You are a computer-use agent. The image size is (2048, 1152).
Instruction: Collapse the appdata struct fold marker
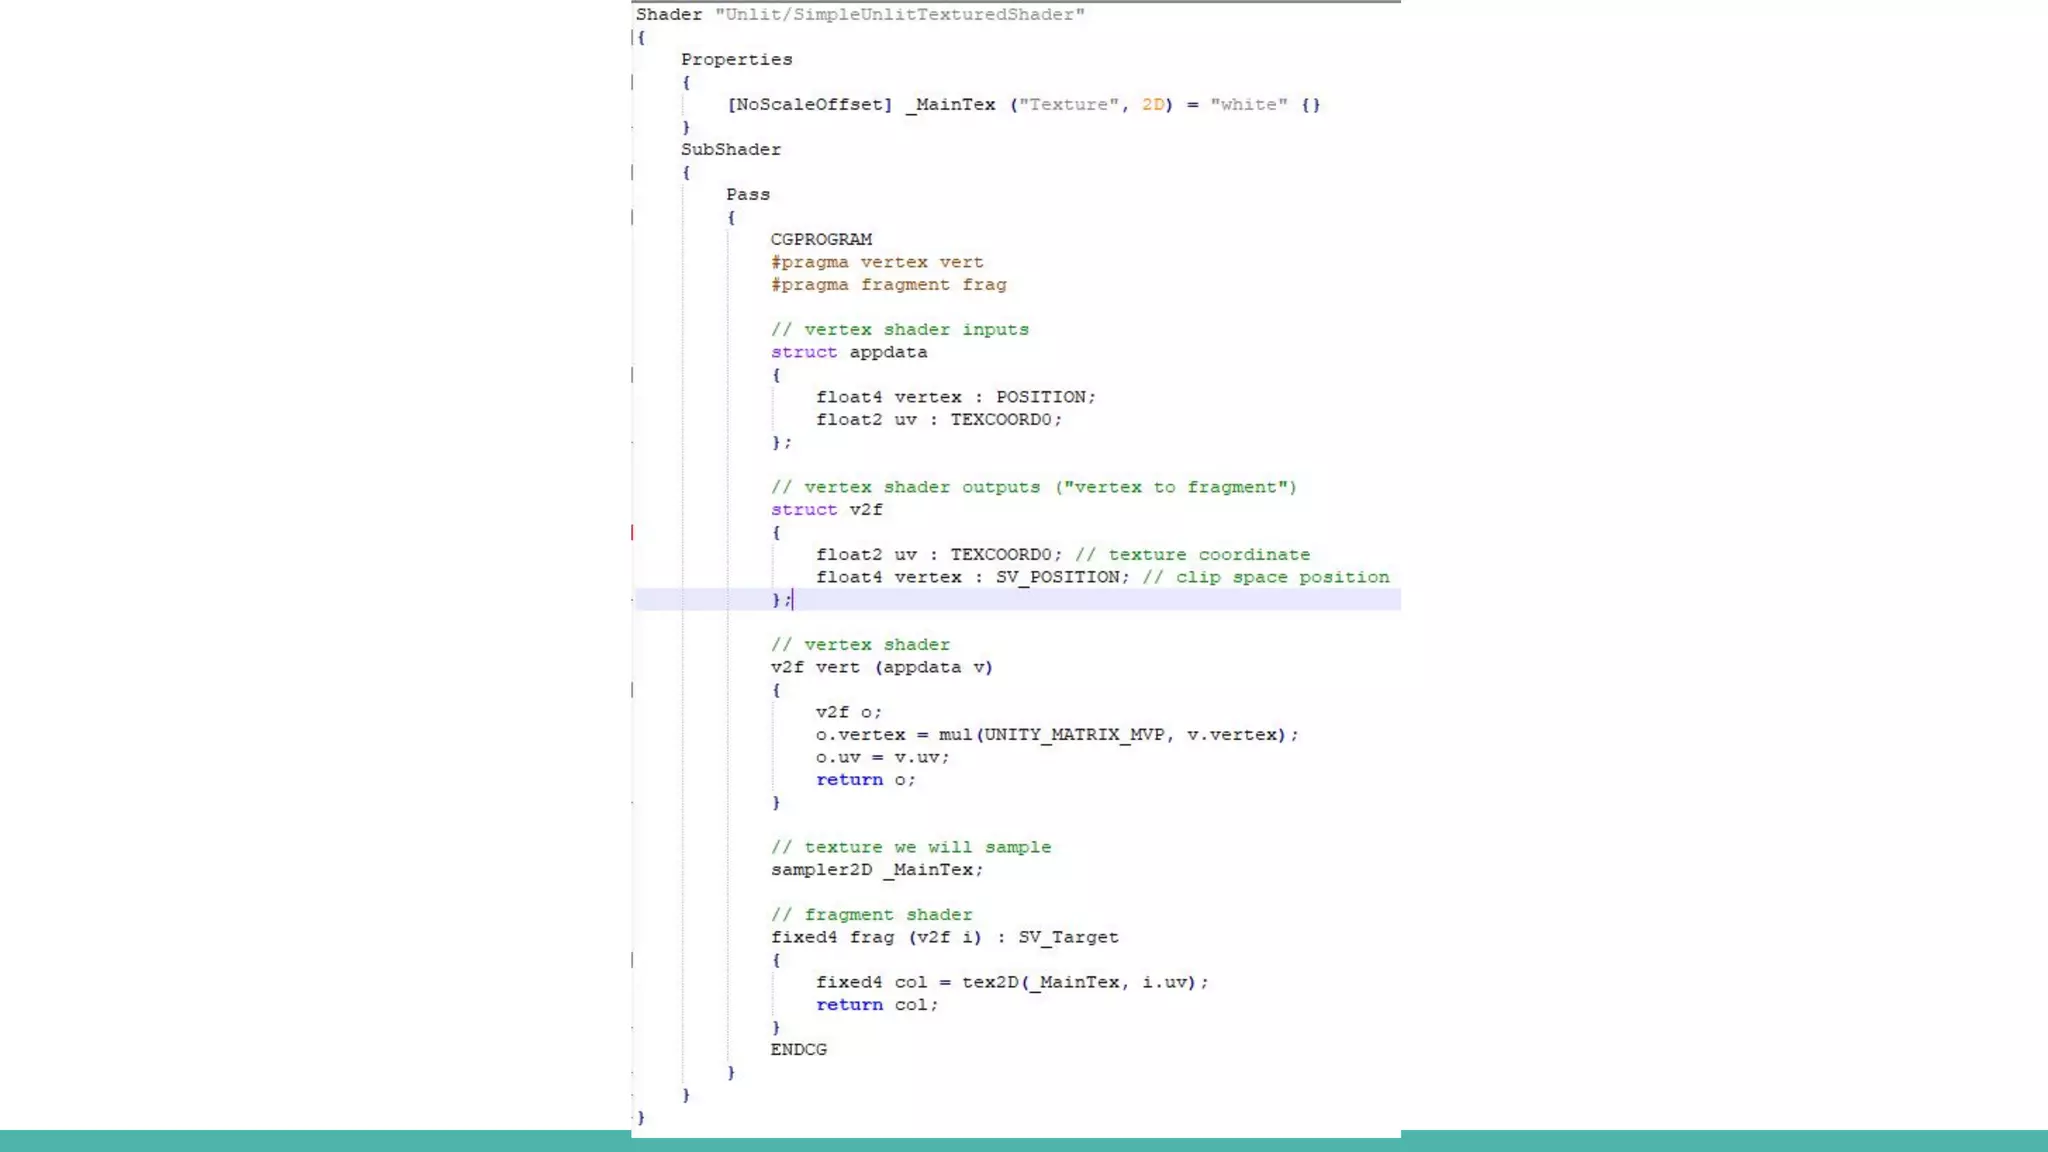pyautogui.click(x=633, y=375)
